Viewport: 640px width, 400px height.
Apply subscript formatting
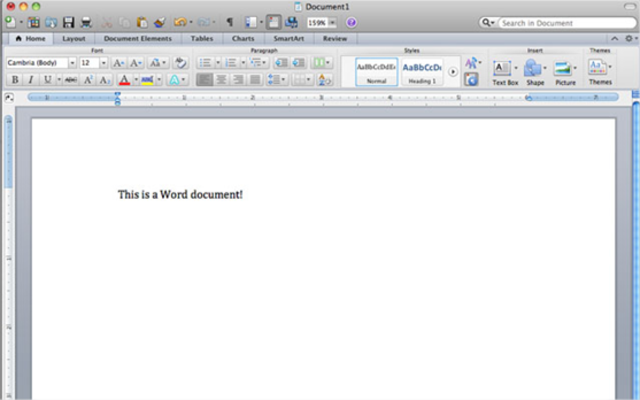[105, 79]
